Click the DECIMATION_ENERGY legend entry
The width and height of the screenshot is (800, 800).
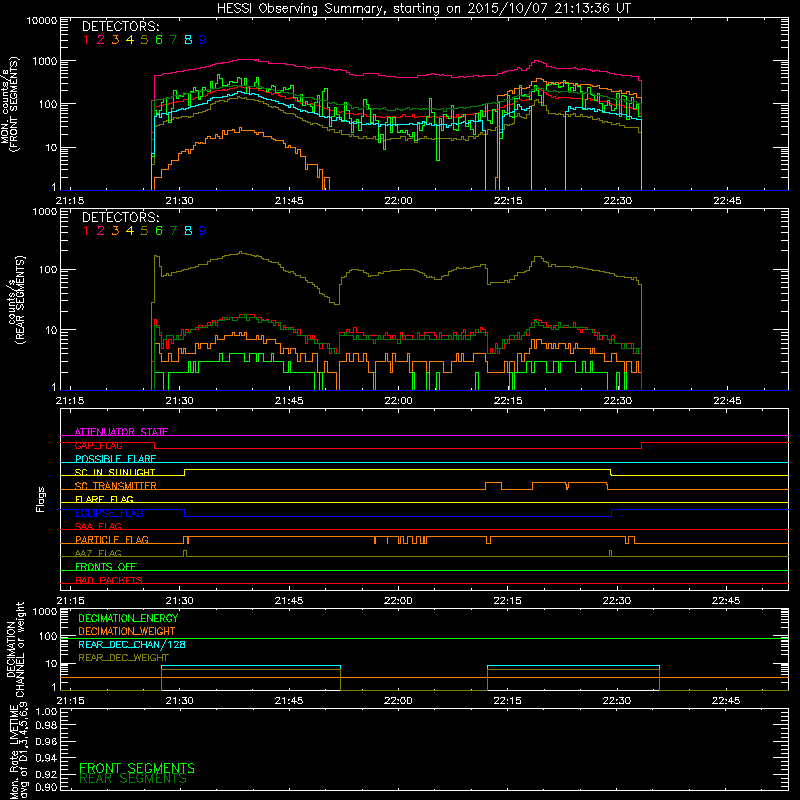[128, 618]
